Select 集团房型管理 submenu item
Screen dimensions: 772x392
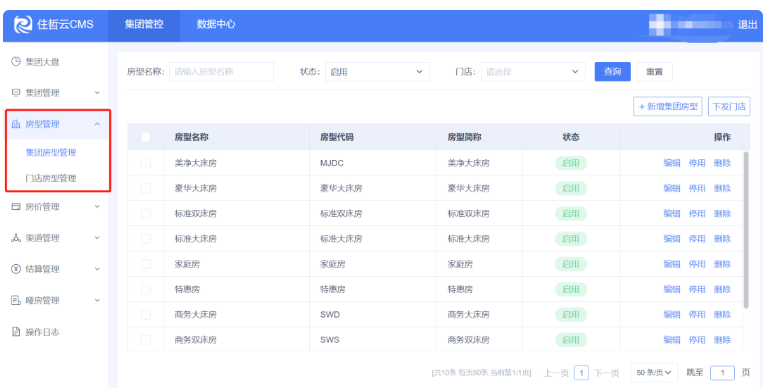[x=51, y=153]
